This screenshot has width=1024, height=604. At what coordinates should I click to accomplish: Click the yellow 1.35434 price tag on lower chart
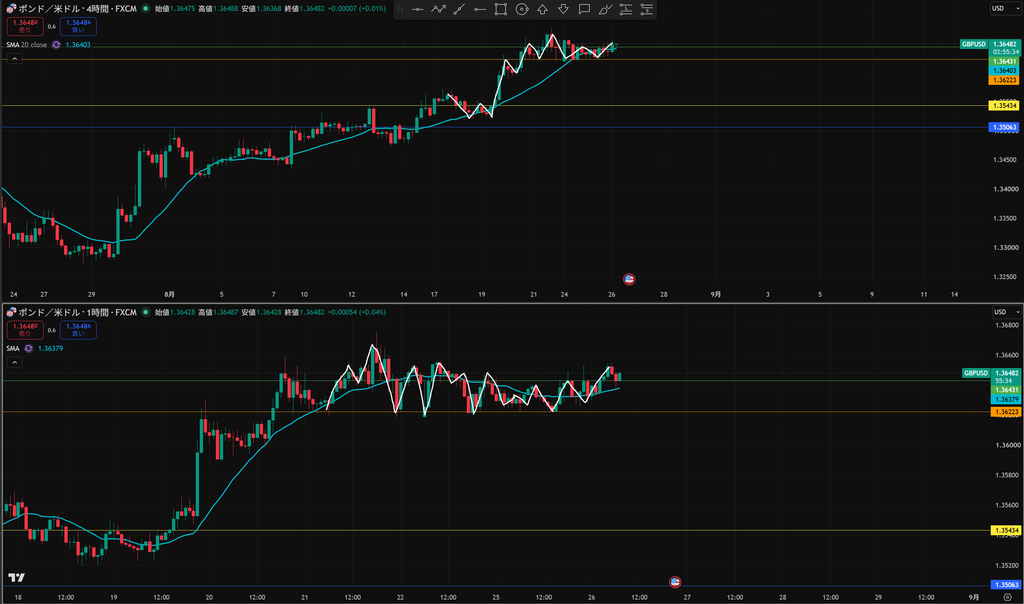(x=1006, y=531)
